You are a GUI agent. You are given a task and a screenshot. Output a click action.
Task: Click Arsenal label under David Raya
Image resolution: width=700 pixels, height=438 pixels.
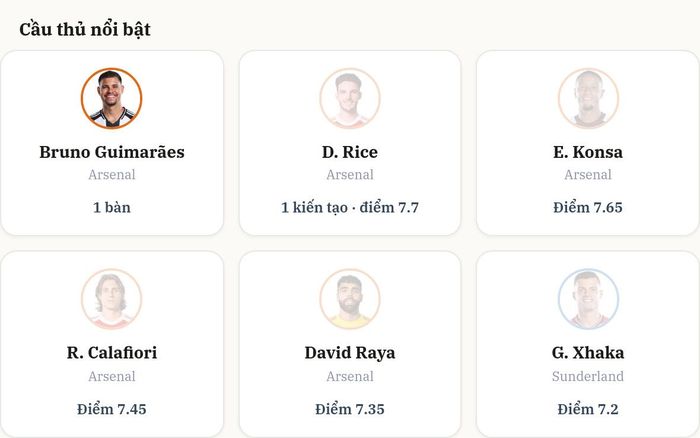[x=350, y=376]
